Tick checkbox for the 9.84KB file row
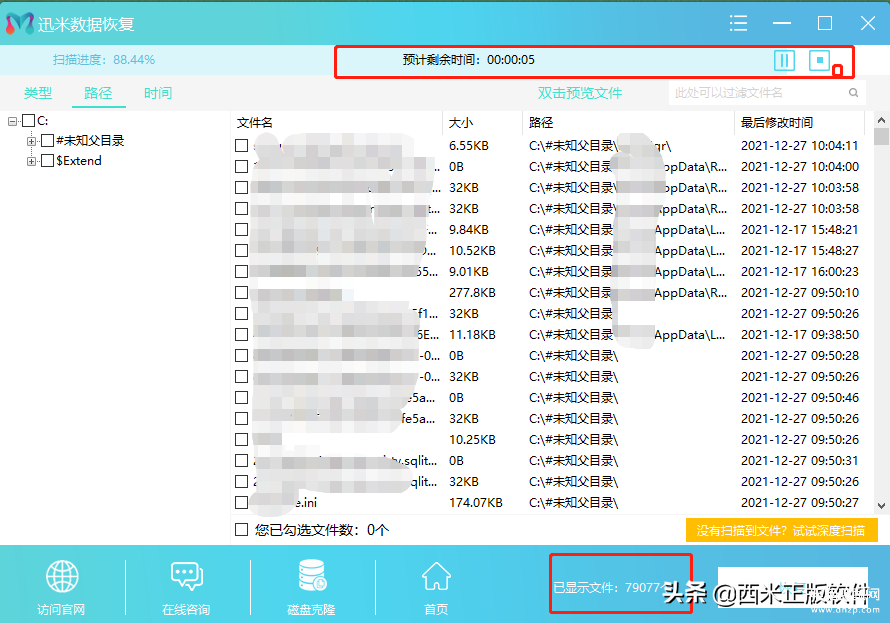The height and width of the screenshot is (623, 890). (x=241, y=230)
